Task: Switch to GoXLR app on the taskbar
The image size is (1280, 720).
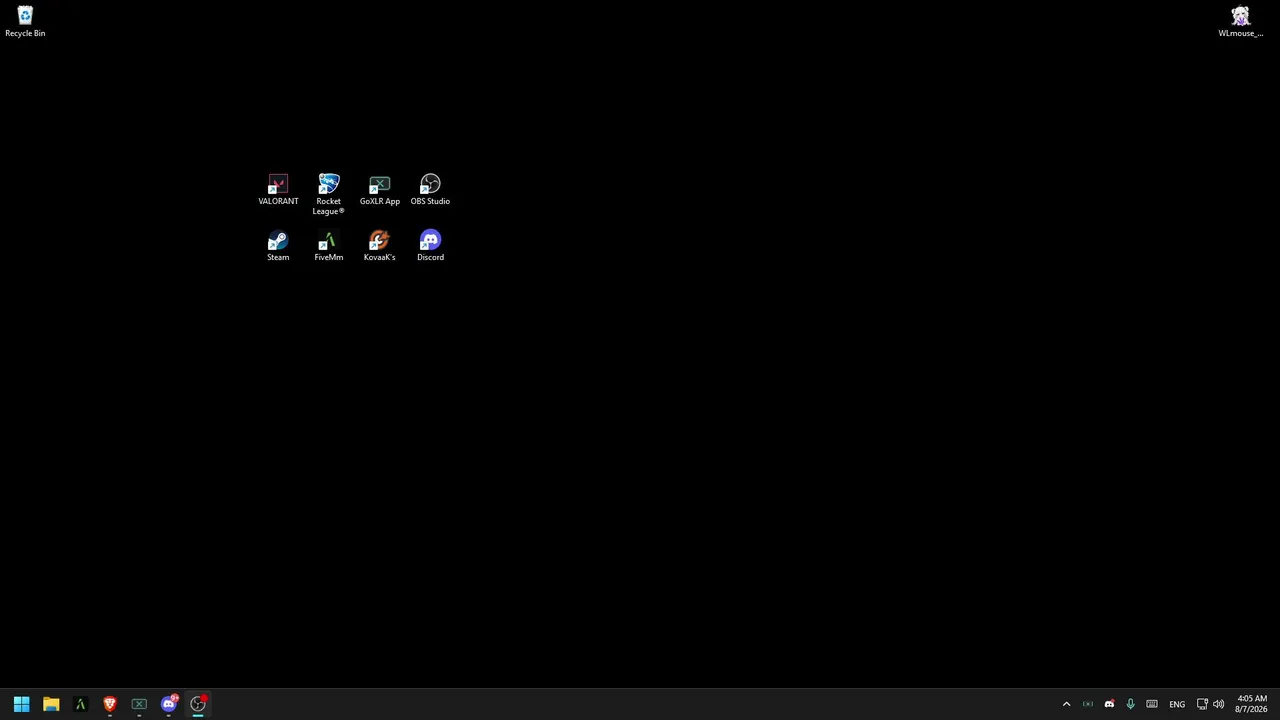Action: pos(139,704)
